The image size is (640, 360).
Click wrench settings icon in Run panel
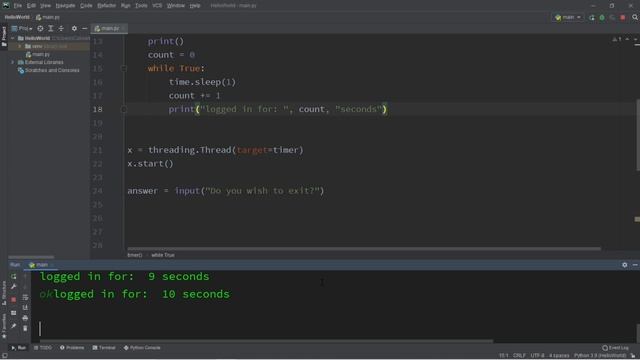[13, 287]
